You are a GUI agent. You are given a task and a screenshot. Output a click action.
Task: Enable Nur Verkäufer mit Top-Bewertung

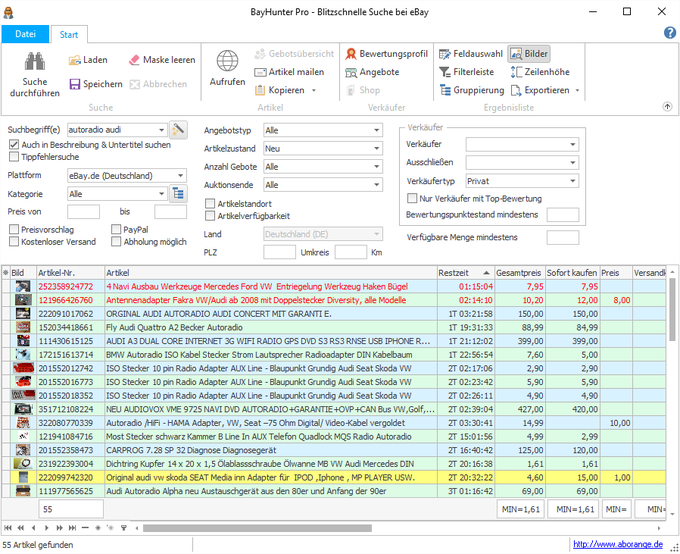pos(412,198)
